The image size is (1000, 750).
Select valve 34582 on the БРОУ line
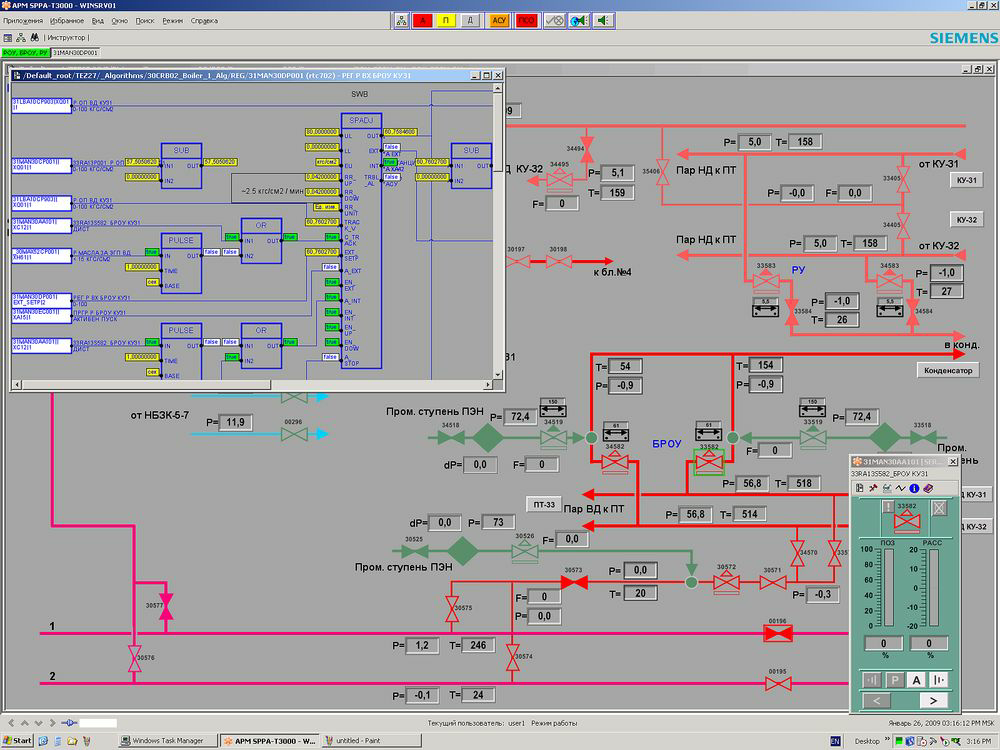(x=615, y=462)
